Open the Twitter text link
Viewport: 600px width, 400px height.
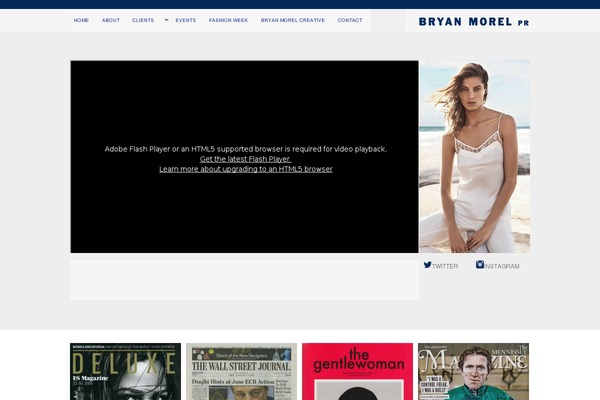coord(445,266)
